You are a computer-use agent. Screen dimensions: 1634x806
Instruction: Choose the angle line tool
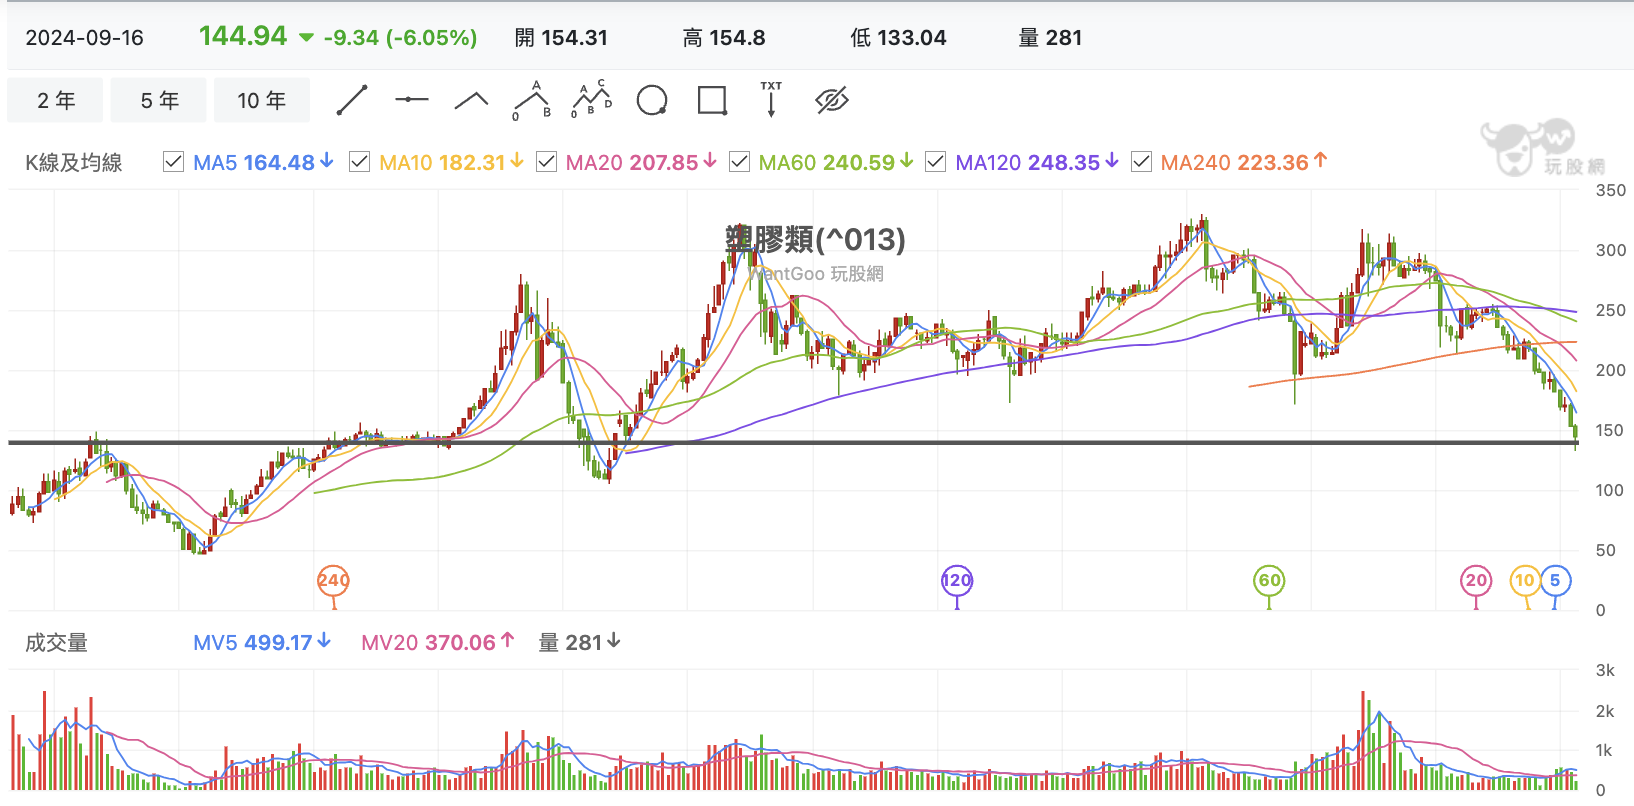coord(471,100)
